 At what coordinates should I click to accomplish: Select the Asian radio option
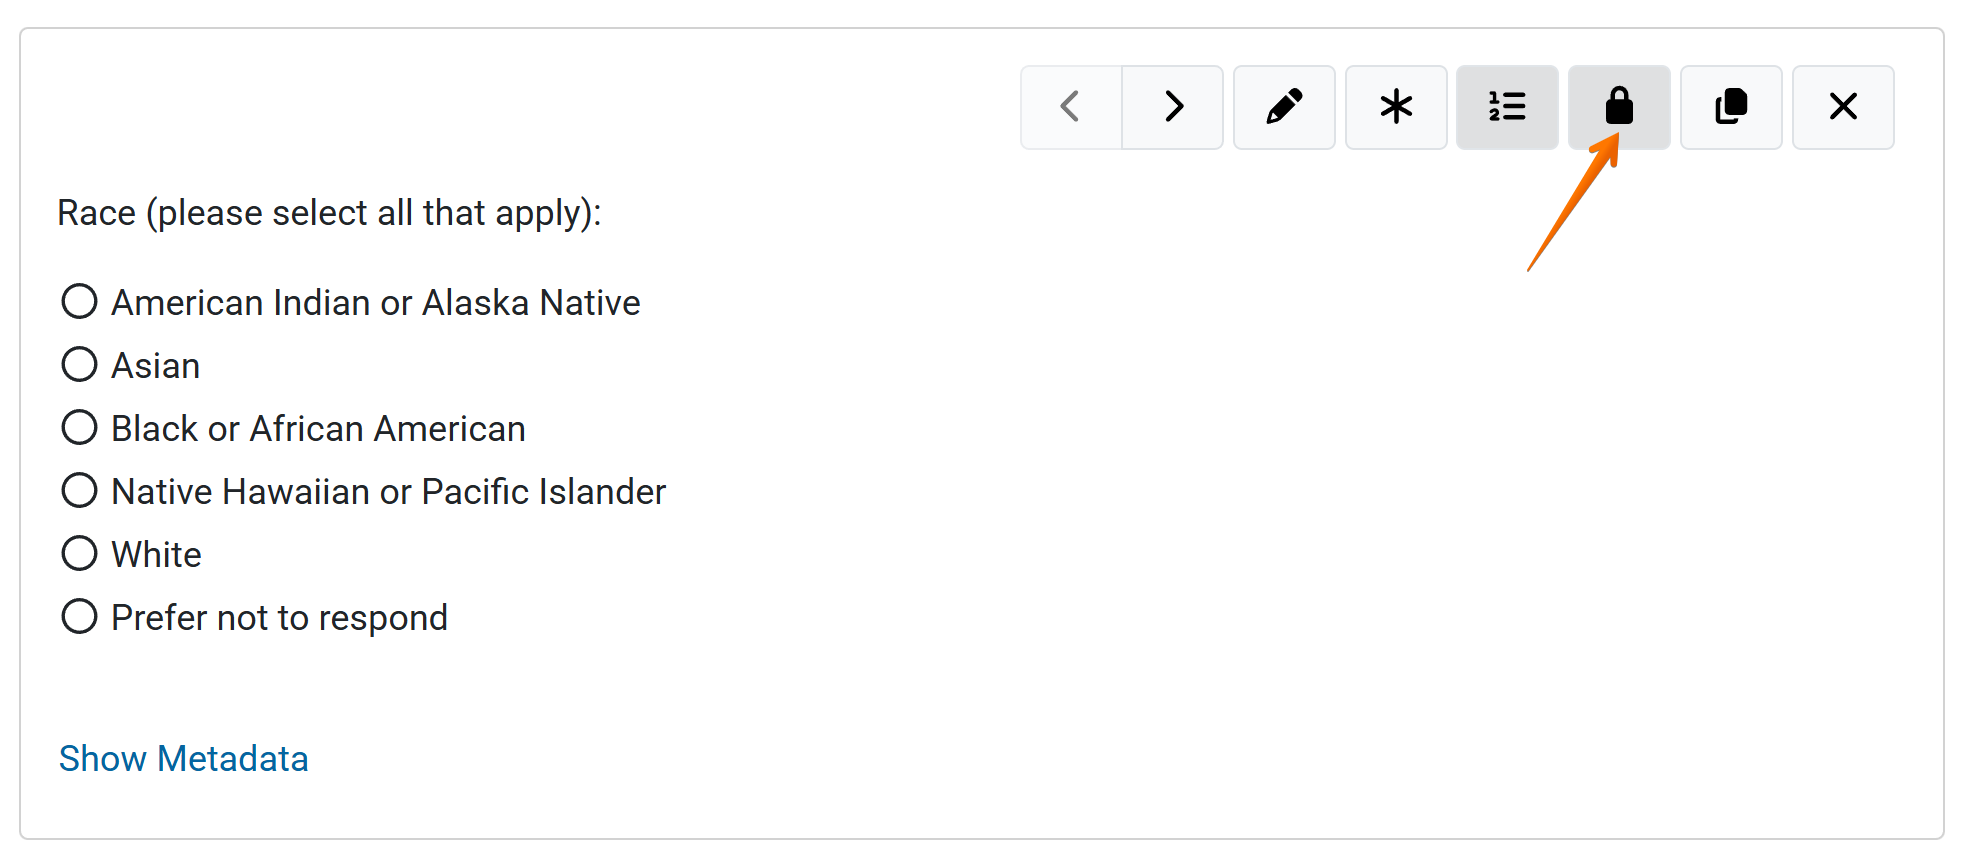80,364
